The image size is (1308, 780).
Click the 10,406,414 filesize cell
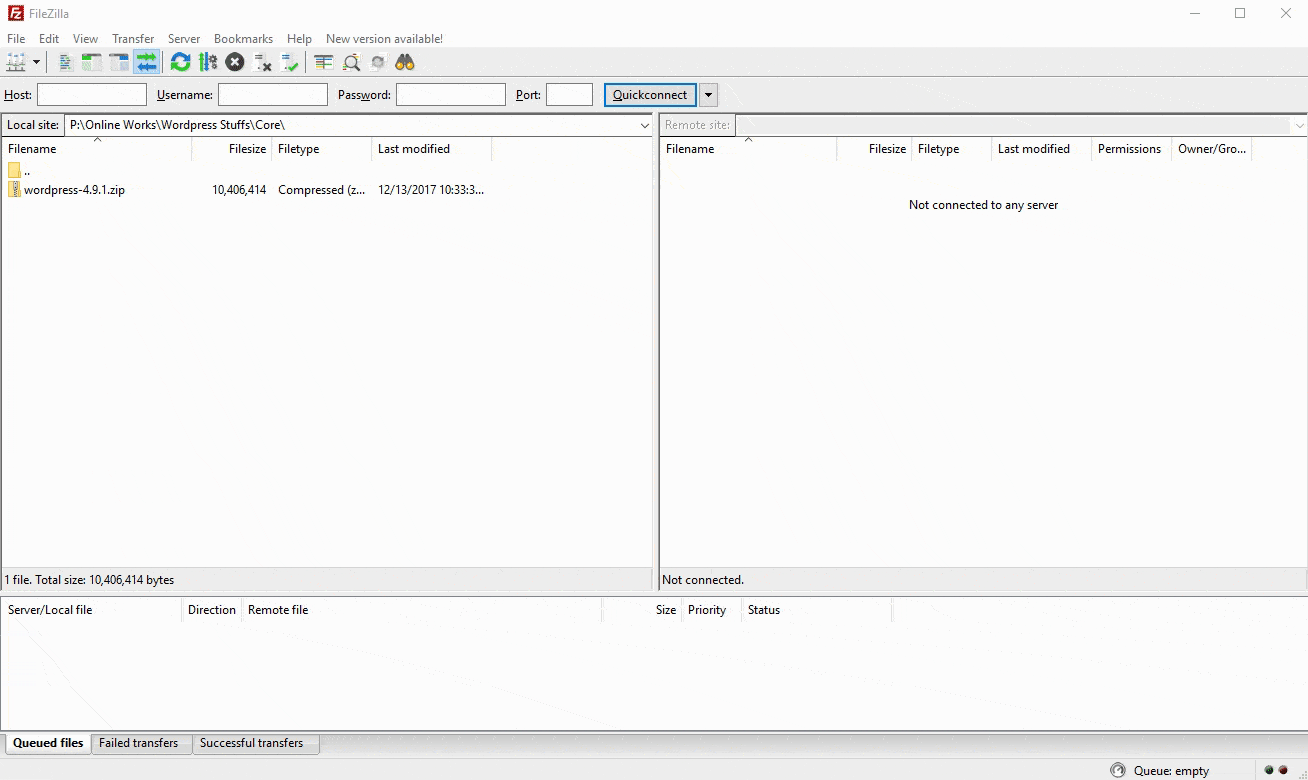pyautogui.click(x=239, y=190)
